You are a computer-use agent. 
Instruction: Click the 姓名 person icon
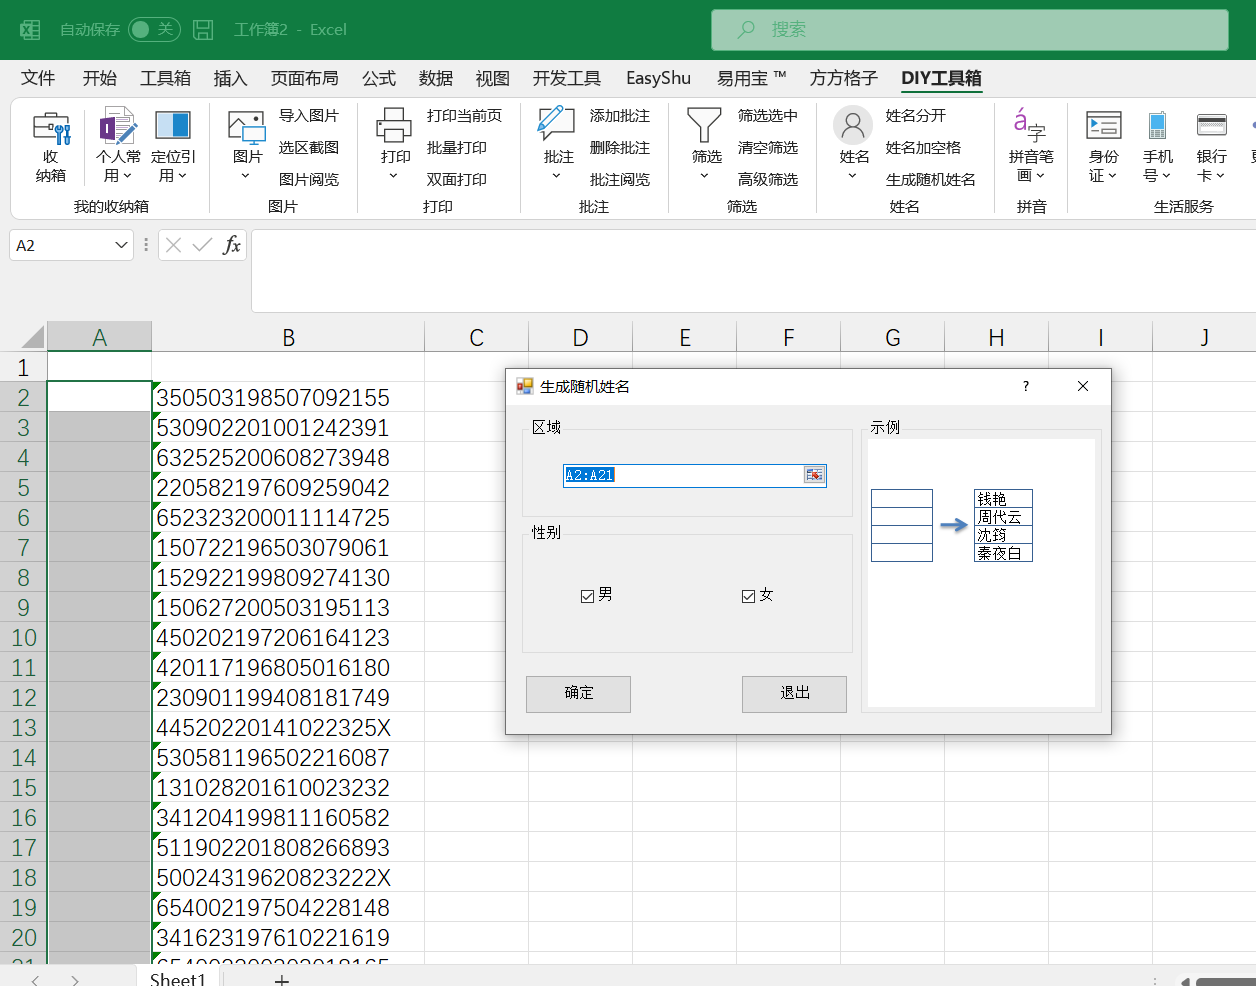pyautogui.click(x=853, y=126)
